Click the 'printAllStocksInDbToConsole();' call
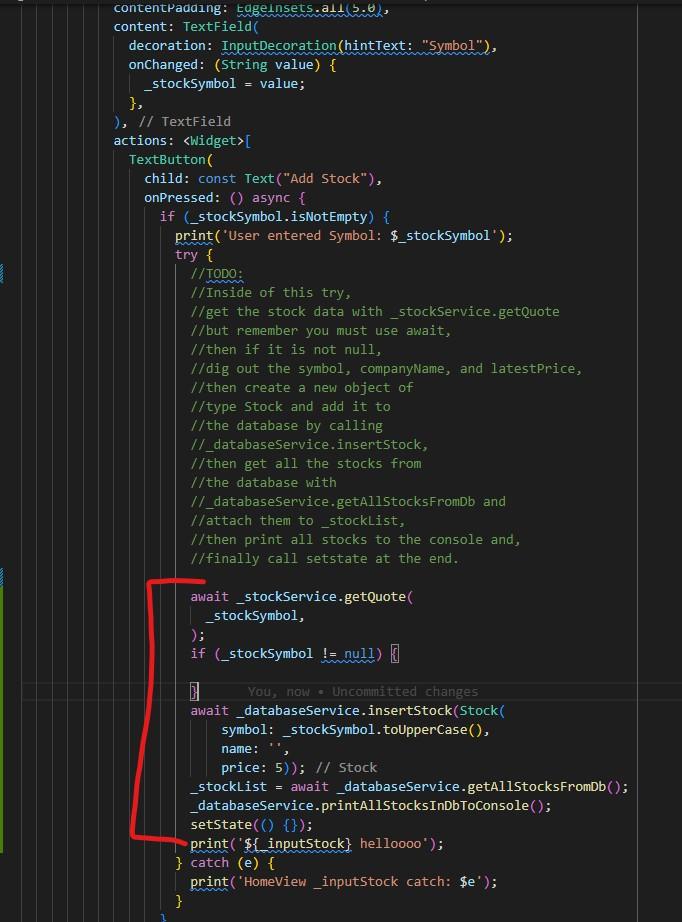The image size is (682, 922). pyautogui.click(x=436, y=806)
